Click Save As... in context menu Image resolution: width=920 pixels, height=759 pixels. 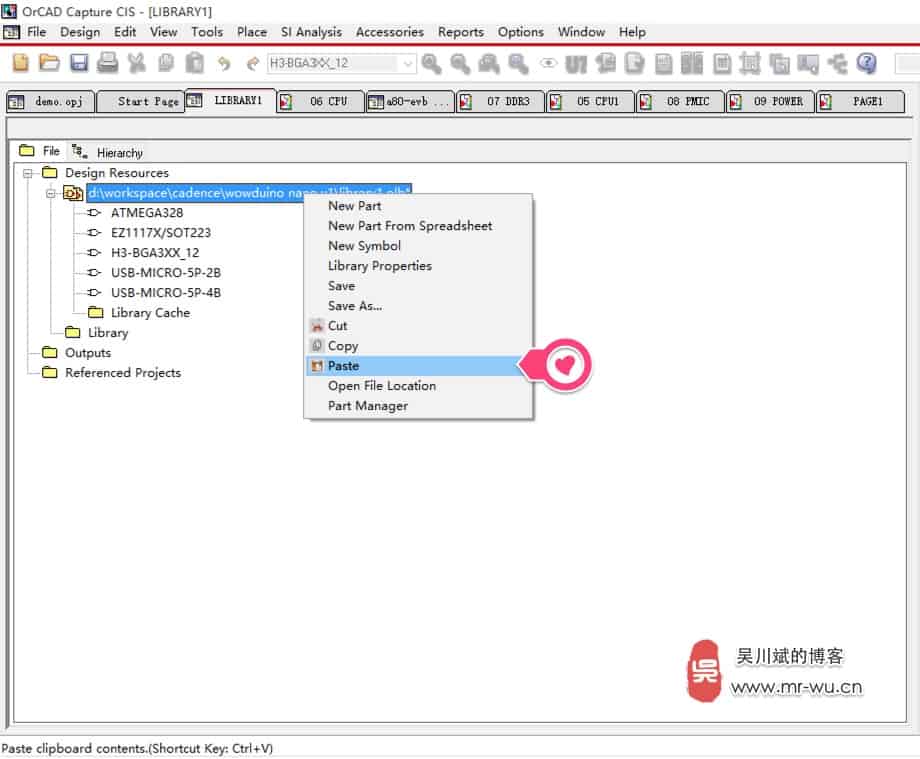point(419,306)
